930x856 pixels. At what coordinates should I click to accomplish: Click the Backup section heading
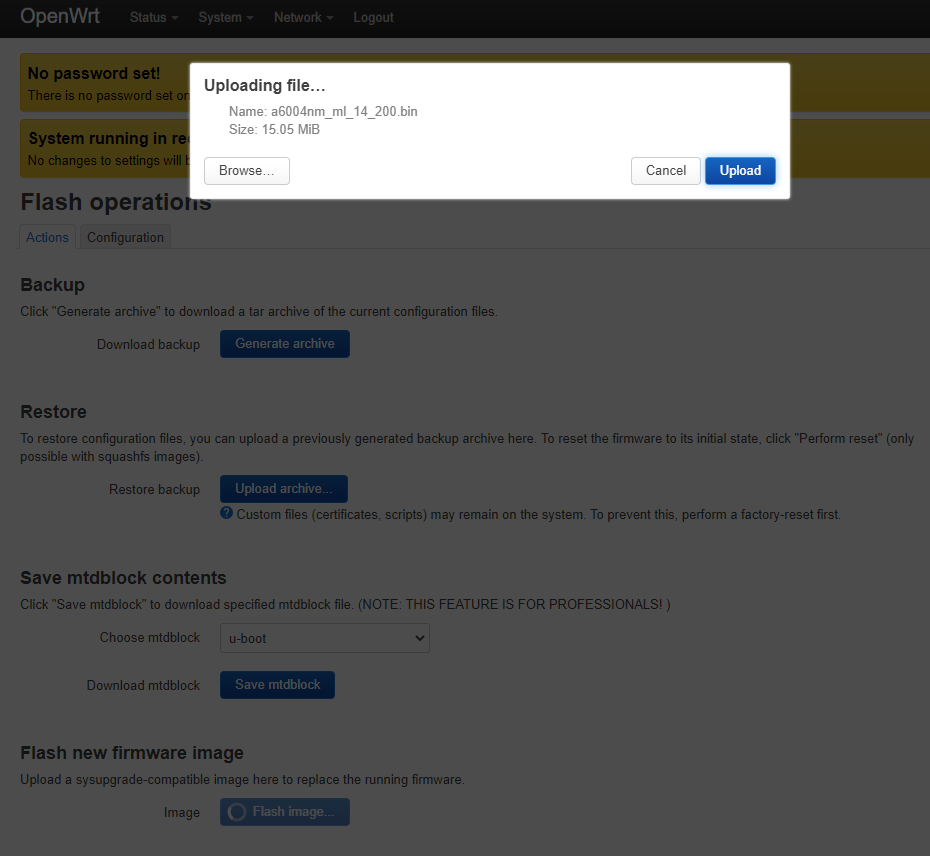pyautogui.click(x=52, y=285)
